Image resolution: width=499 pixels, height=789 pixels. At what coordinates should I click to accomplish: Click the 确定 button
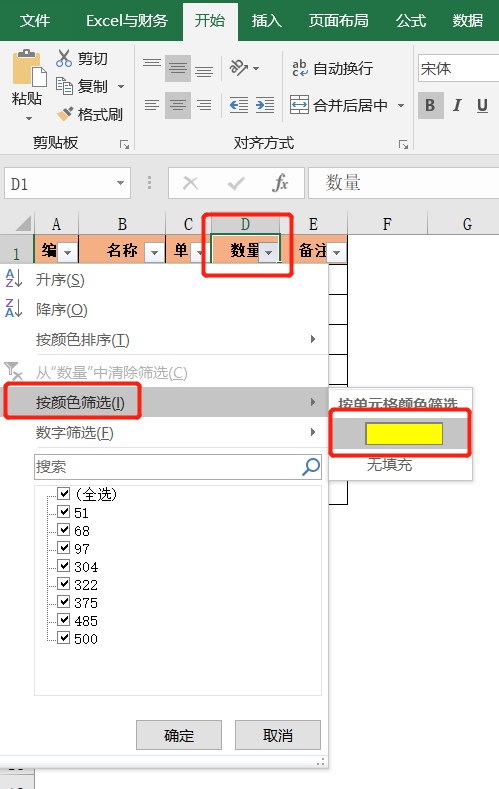(x=179, y=735)
